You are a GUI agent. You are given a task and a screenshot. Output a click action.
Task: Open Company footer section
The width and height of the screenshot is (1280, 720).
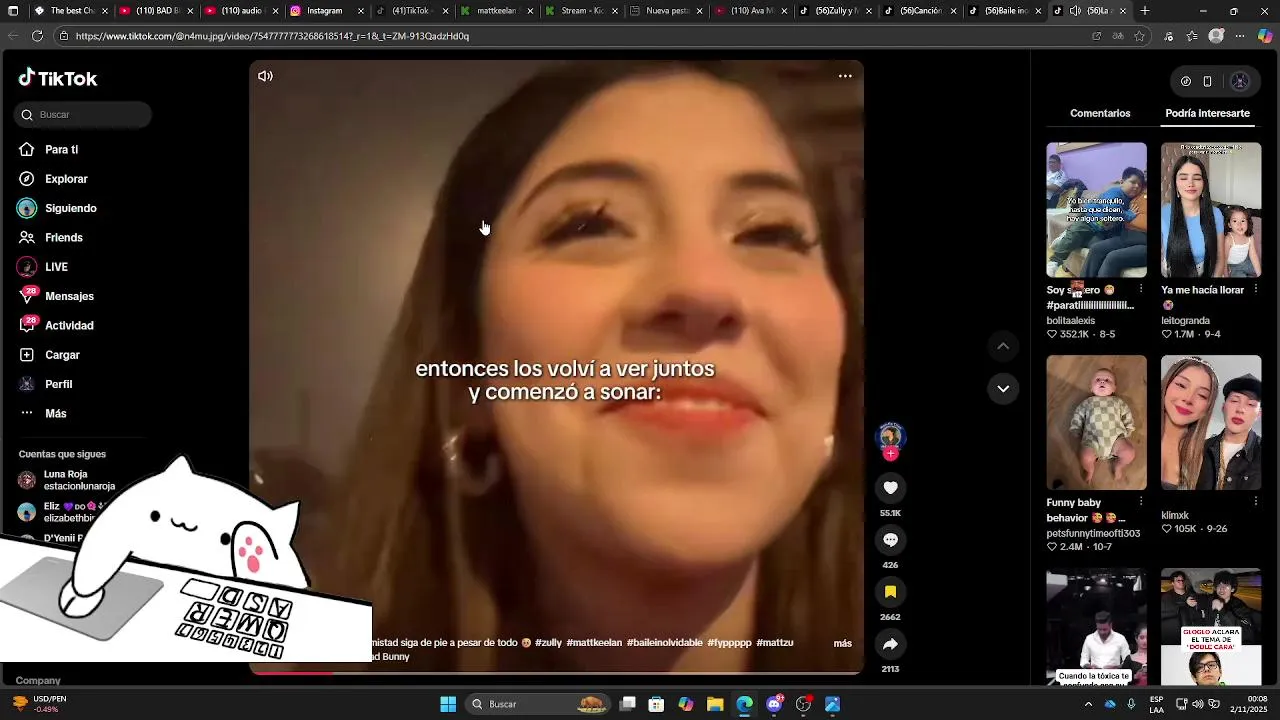pos(39,680)
